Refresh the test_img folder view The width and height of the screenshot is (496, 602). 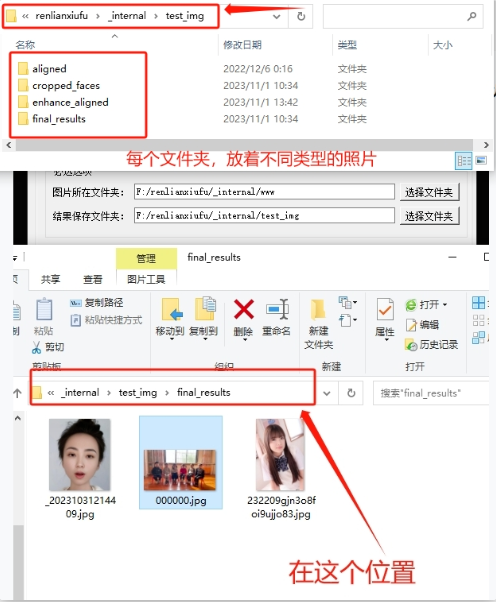pyautogui.click(x=301, y=16)
